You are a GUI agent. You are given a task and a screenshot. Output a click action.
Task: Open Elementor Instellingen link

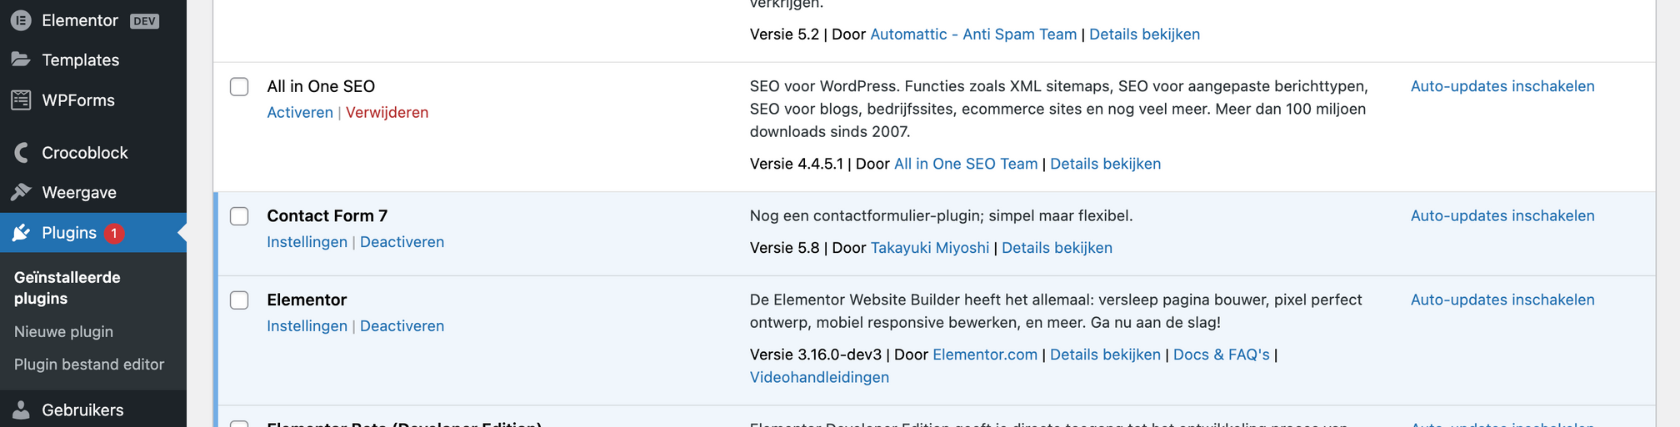pyautogui.click(x=307, y=326)
